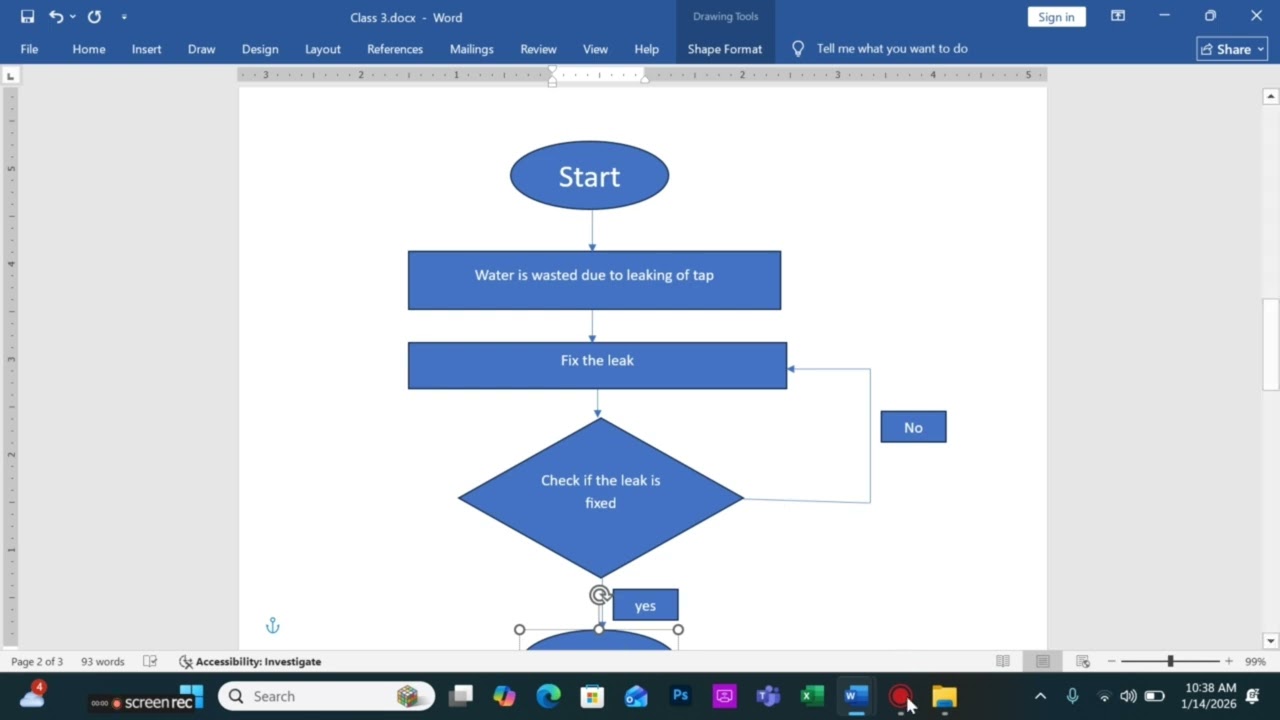Image resolution: width=1280 pixels, height=720 pixels.
Task: Click the proofing check icon in status bar
Action: point(150,662)
